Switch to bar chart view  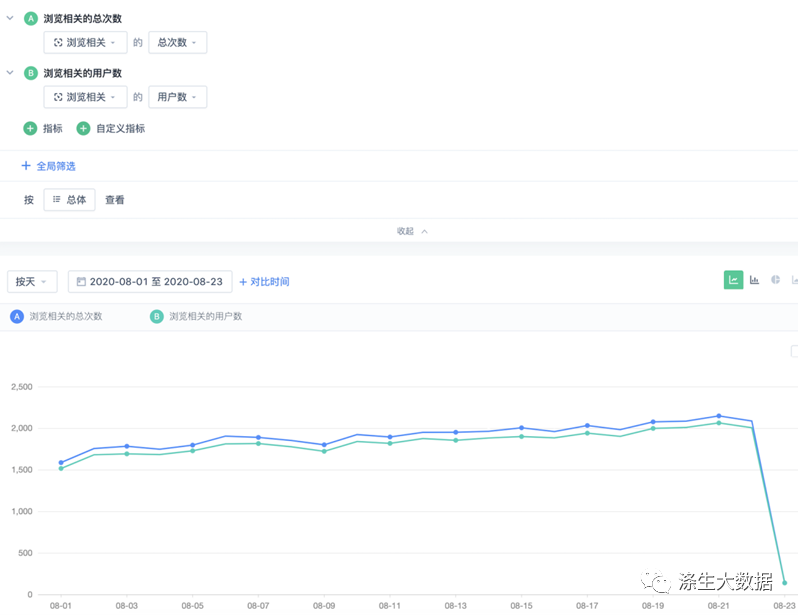click(754, 280)
